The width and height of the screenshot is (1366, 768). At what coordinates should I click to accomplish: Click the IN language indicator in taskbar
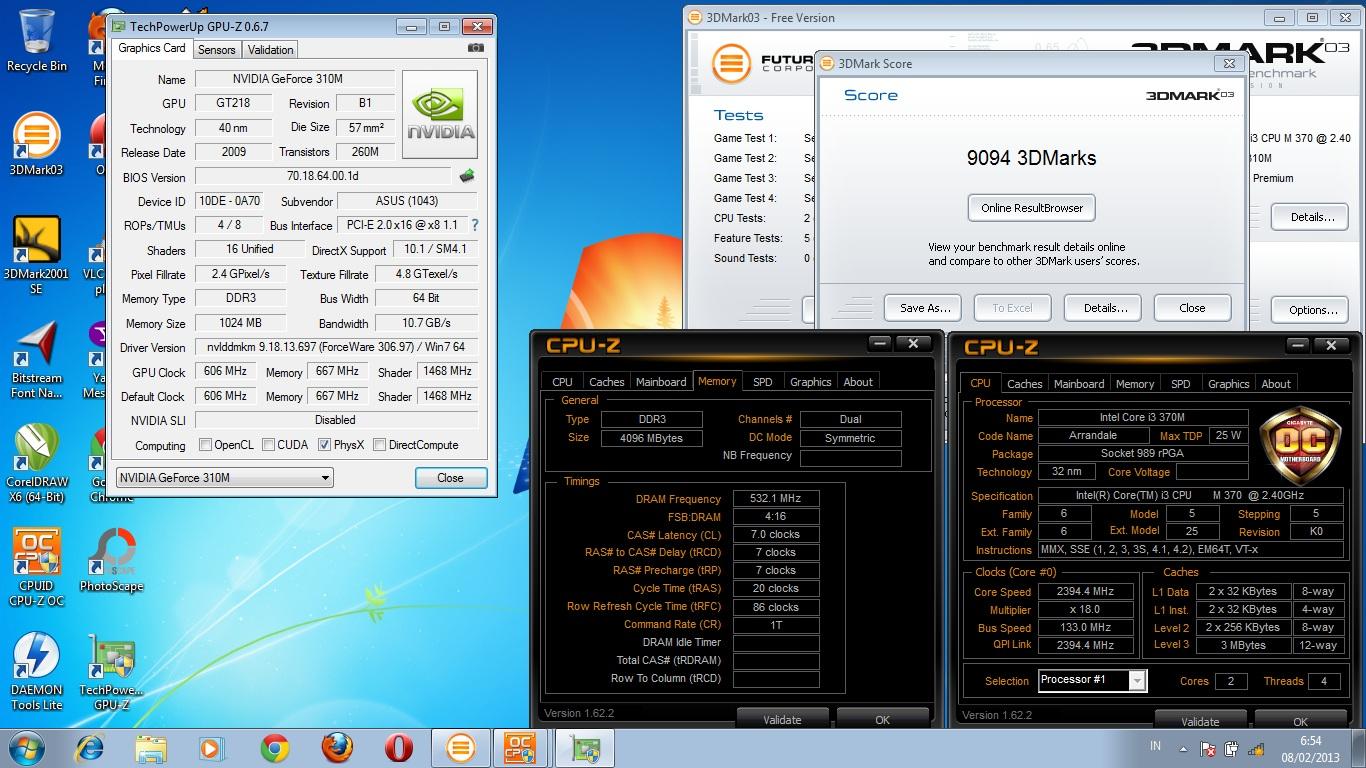pos(1155,746)
